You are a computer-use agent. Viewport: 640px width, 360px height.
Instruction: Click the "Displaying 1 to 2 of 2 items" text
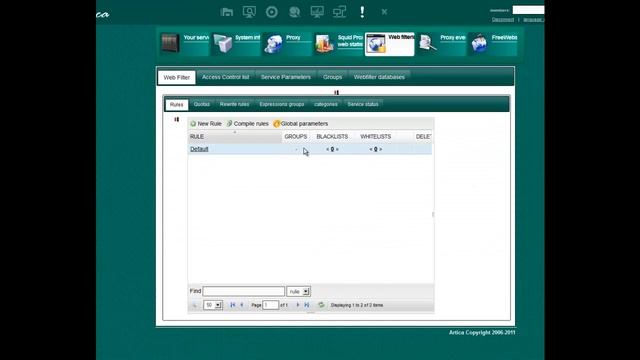click(x=357, y=305)
